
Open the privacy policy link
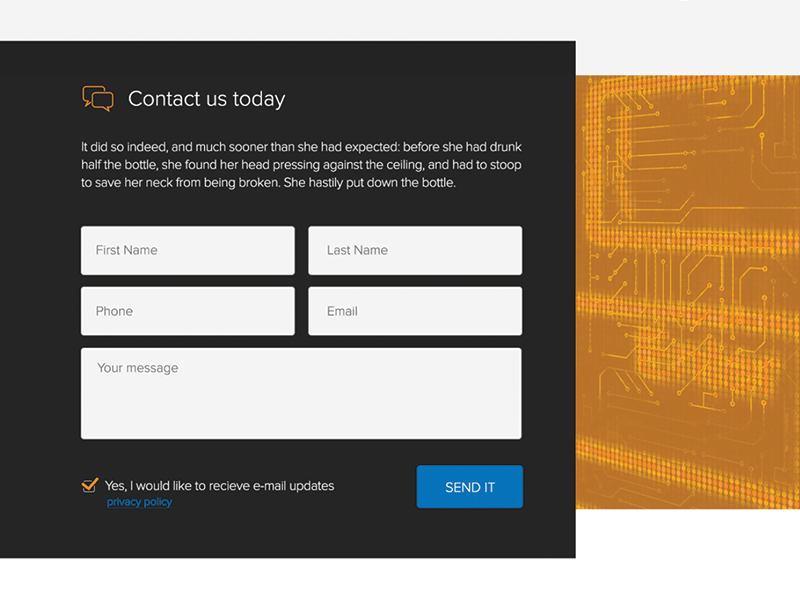point(139,502)
